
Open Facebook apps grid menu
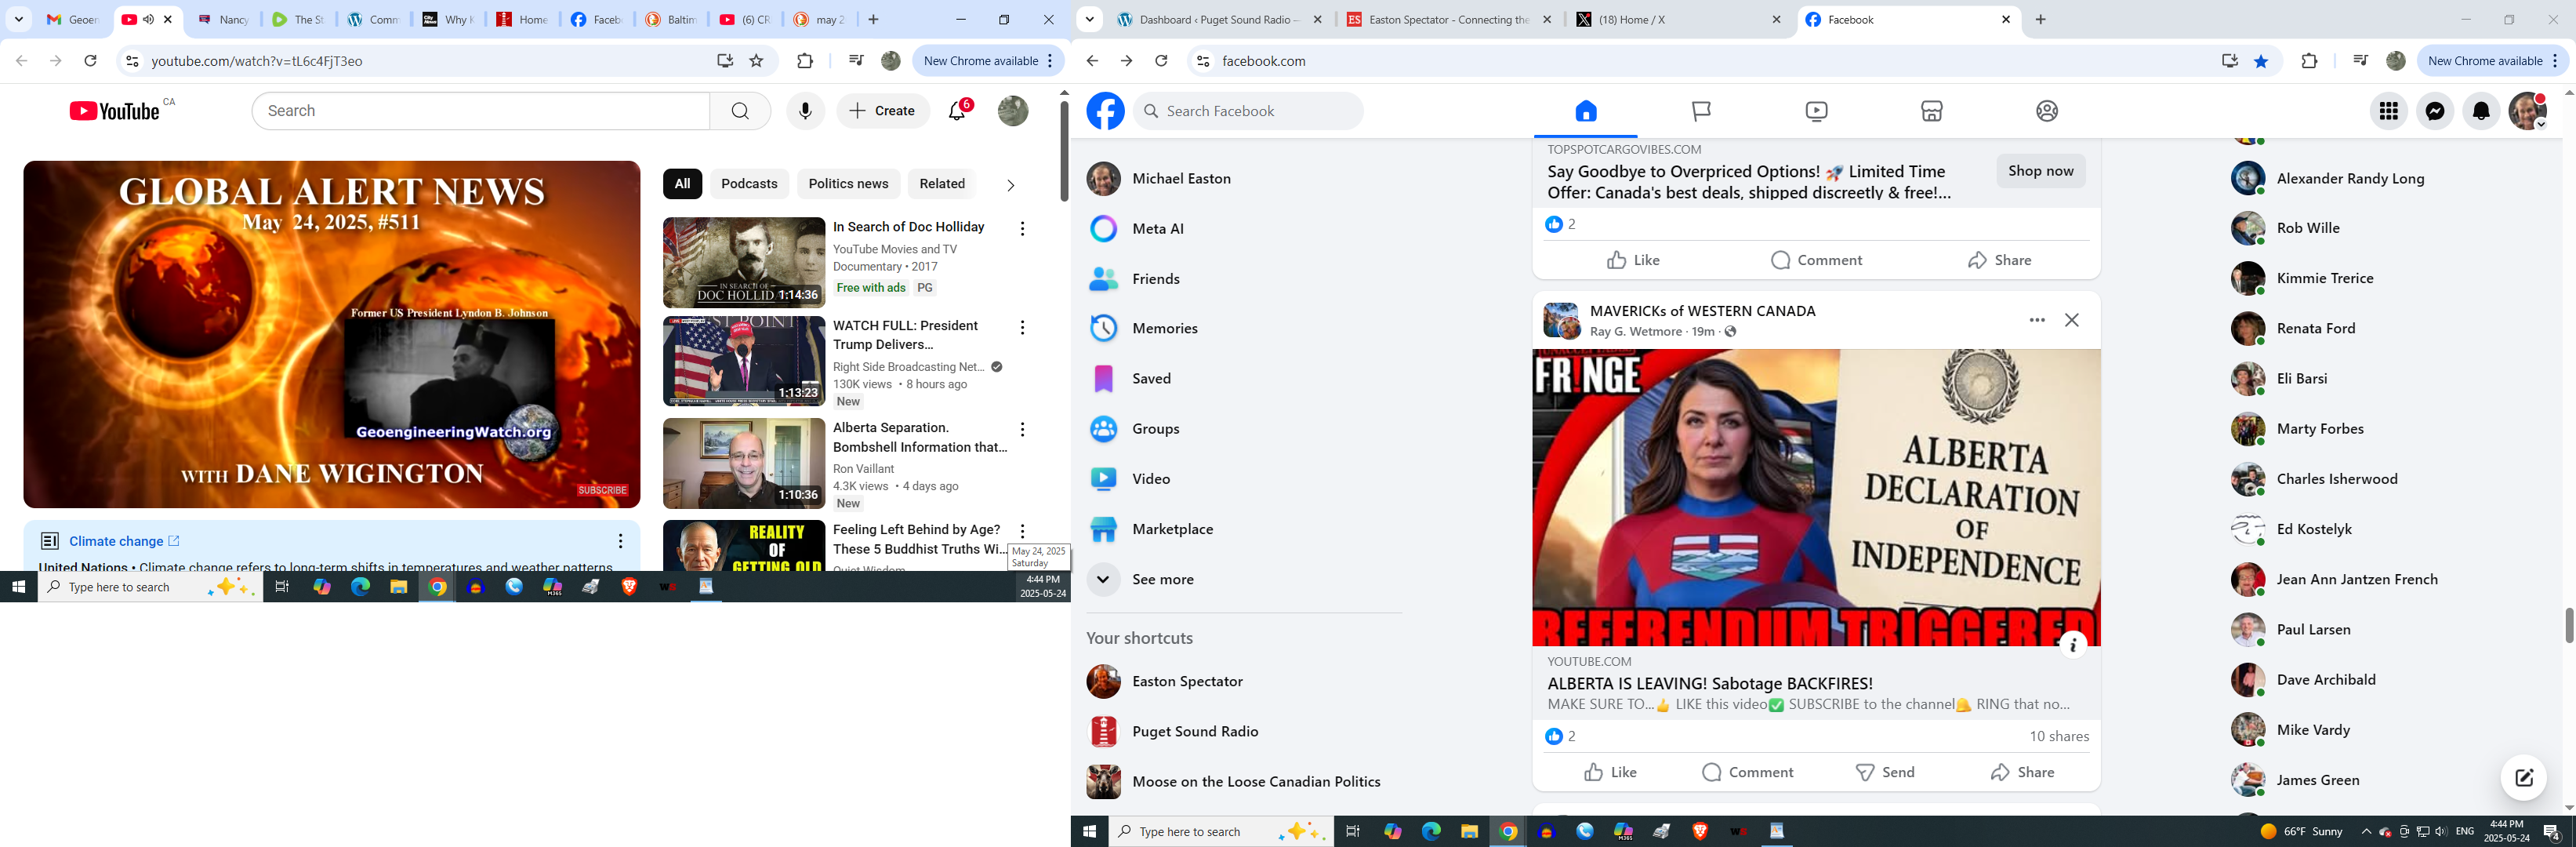click(2388, 111)
